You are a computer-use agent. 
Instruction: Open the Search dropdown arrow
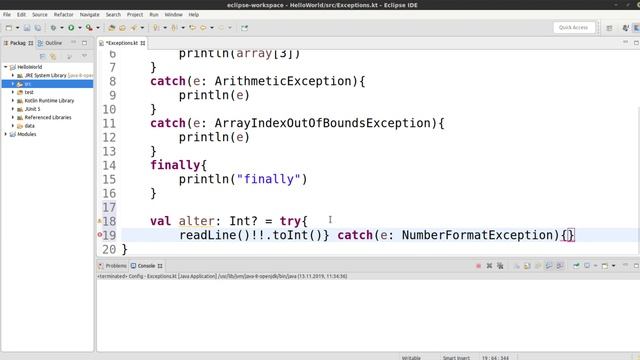[142, 28]
